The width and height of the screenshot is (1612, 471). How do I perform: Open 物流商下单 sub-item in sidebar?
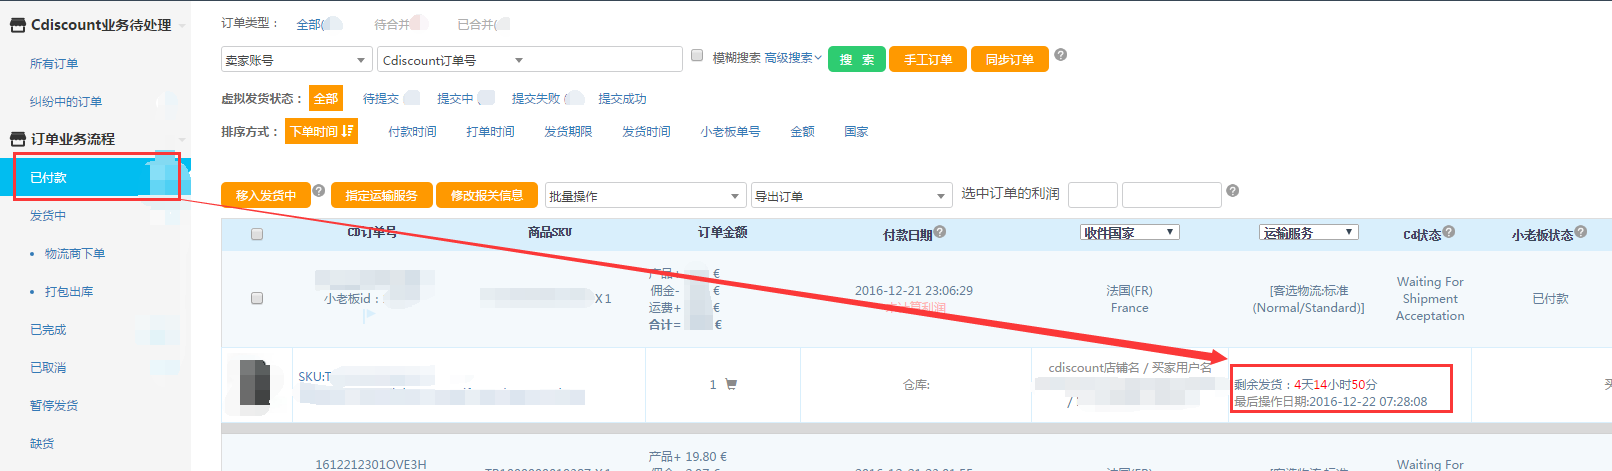(75, 253)
